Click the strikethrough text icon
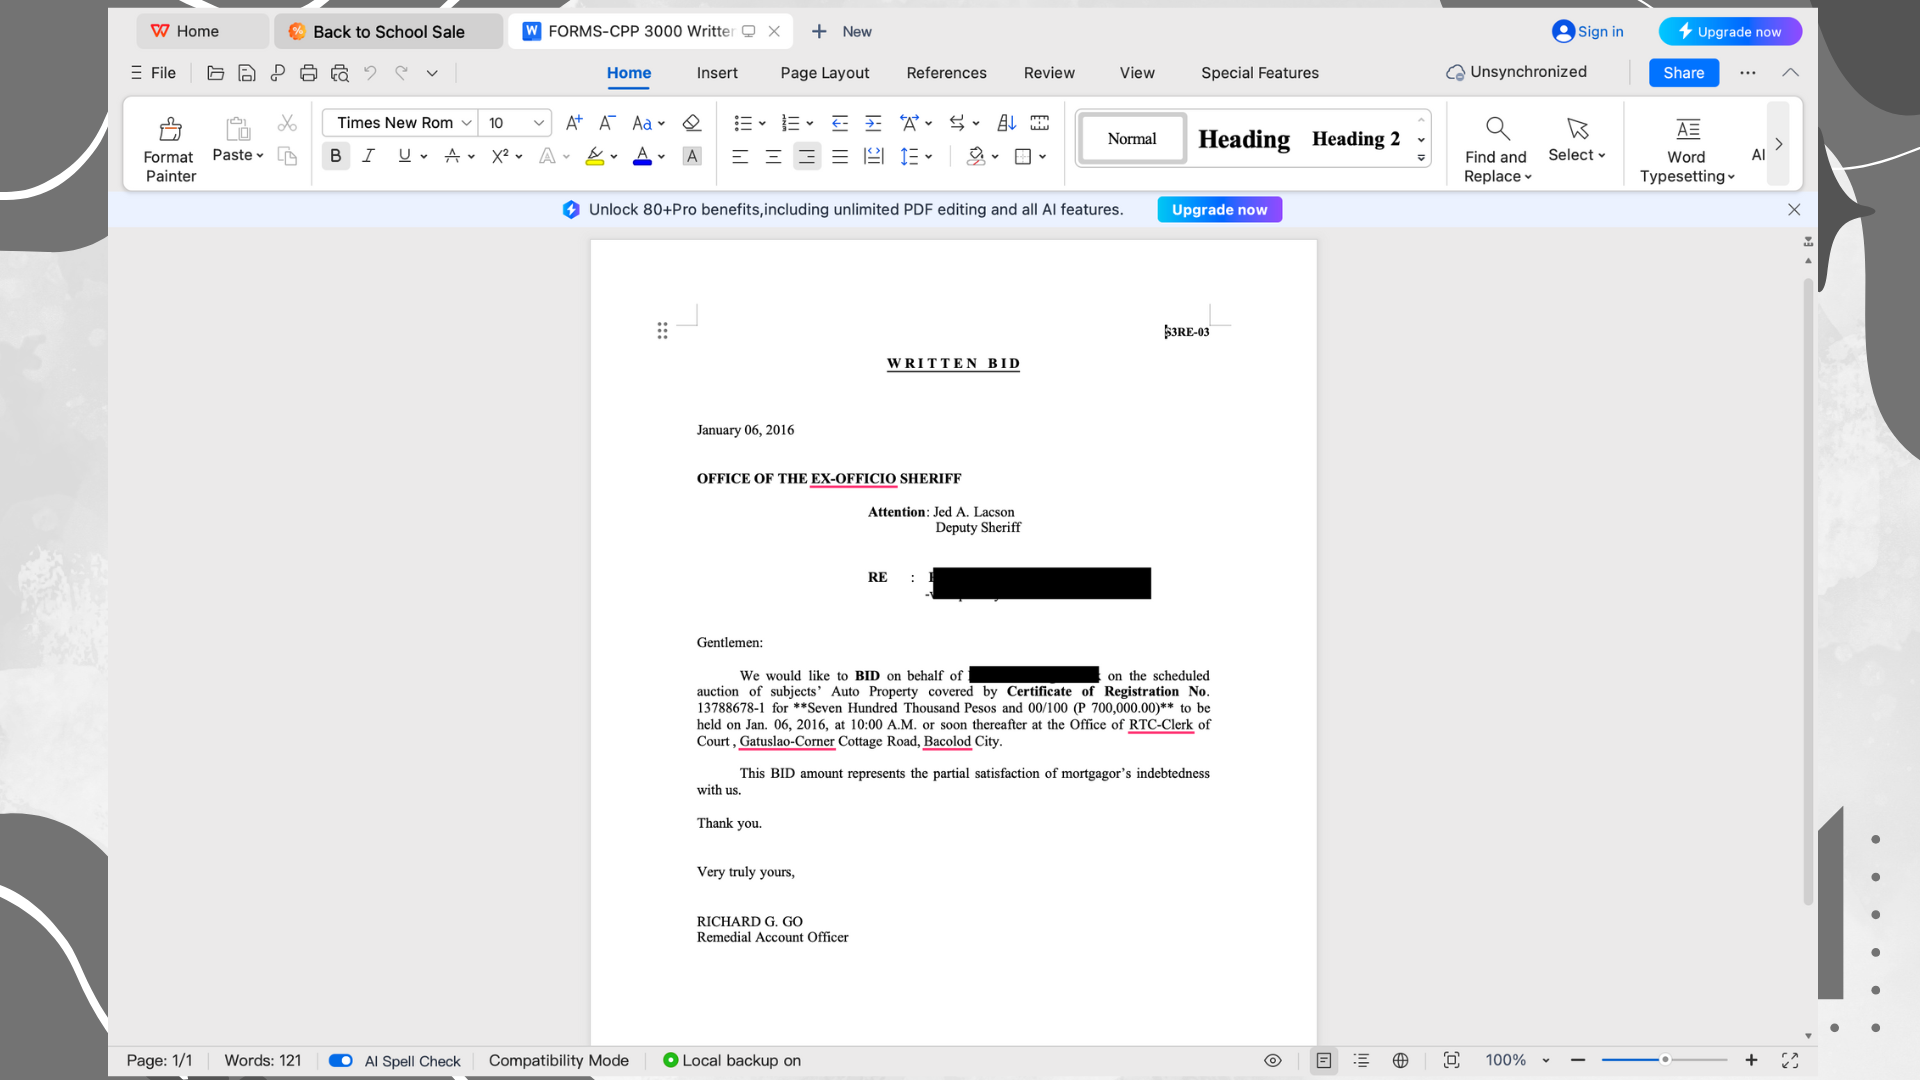1920x1080 pixels. pos(452,156)
